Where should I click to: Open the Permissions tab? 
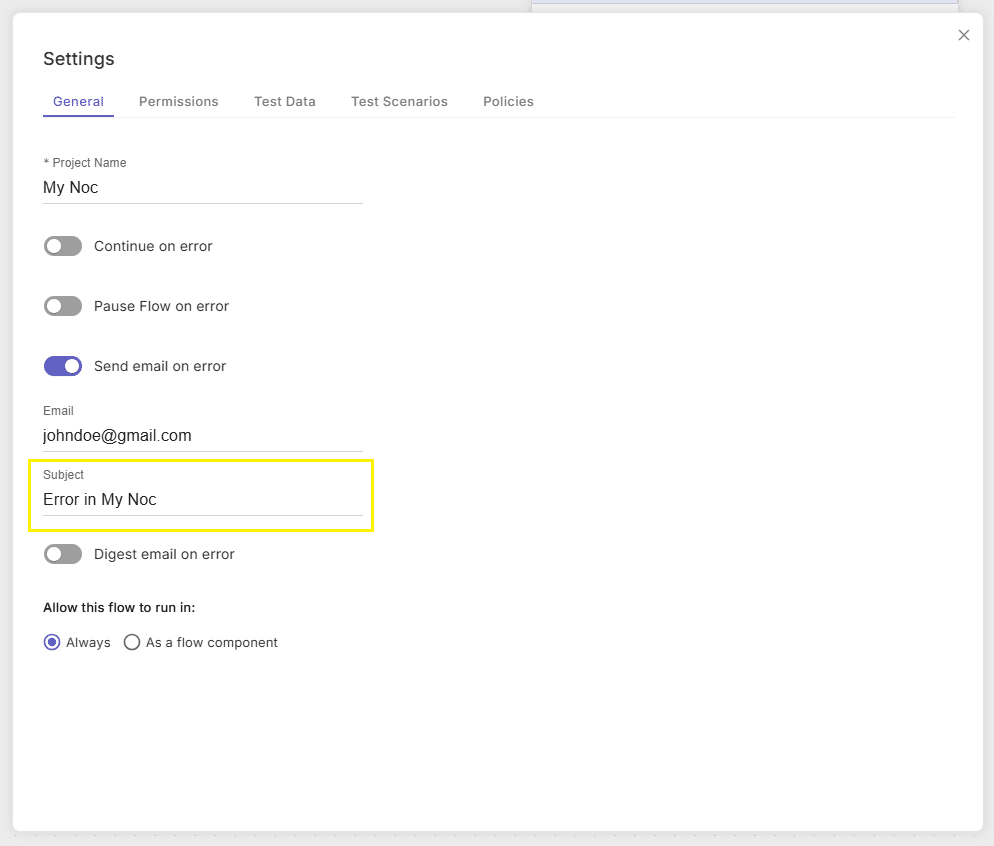(x=179, y=101)
